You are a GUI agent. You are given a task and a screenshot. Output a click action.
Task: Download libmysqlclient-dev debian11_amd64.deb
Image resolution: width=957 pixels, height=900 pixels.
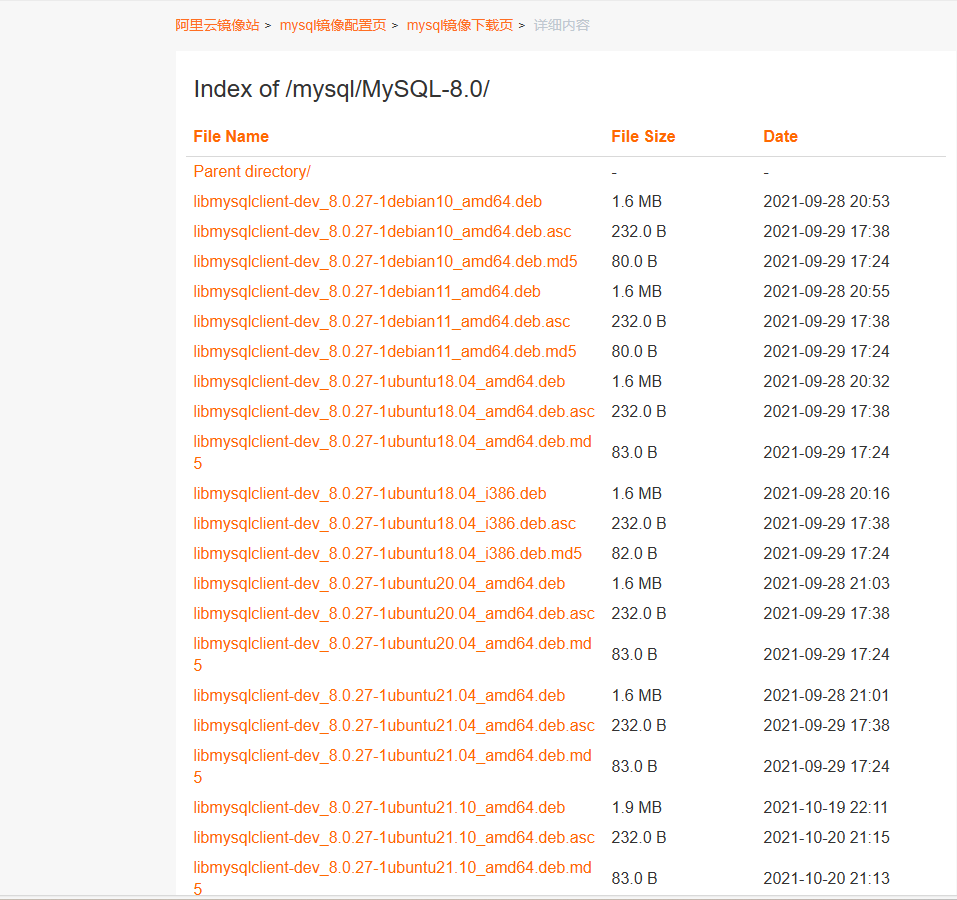pyautogui.click(x=367, y=291)
